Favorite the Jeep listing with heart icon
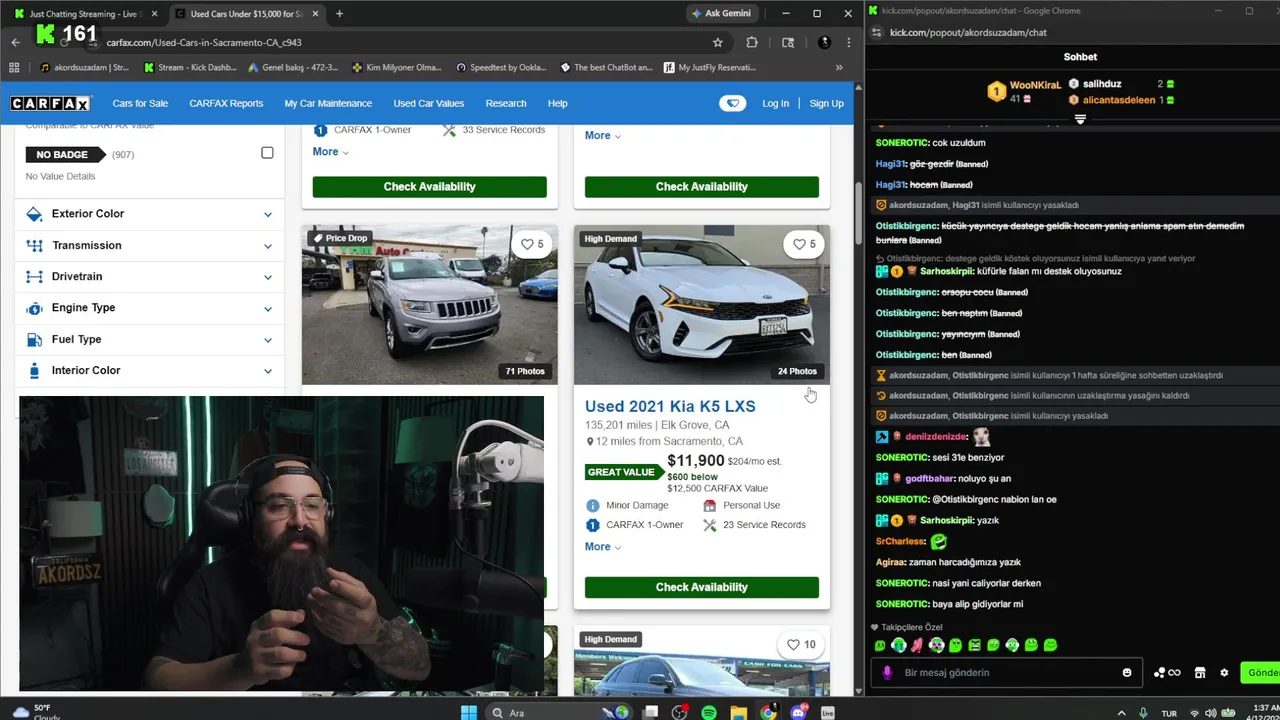The height and width of the screenshot is (720, 1280). tap(532, 244)
